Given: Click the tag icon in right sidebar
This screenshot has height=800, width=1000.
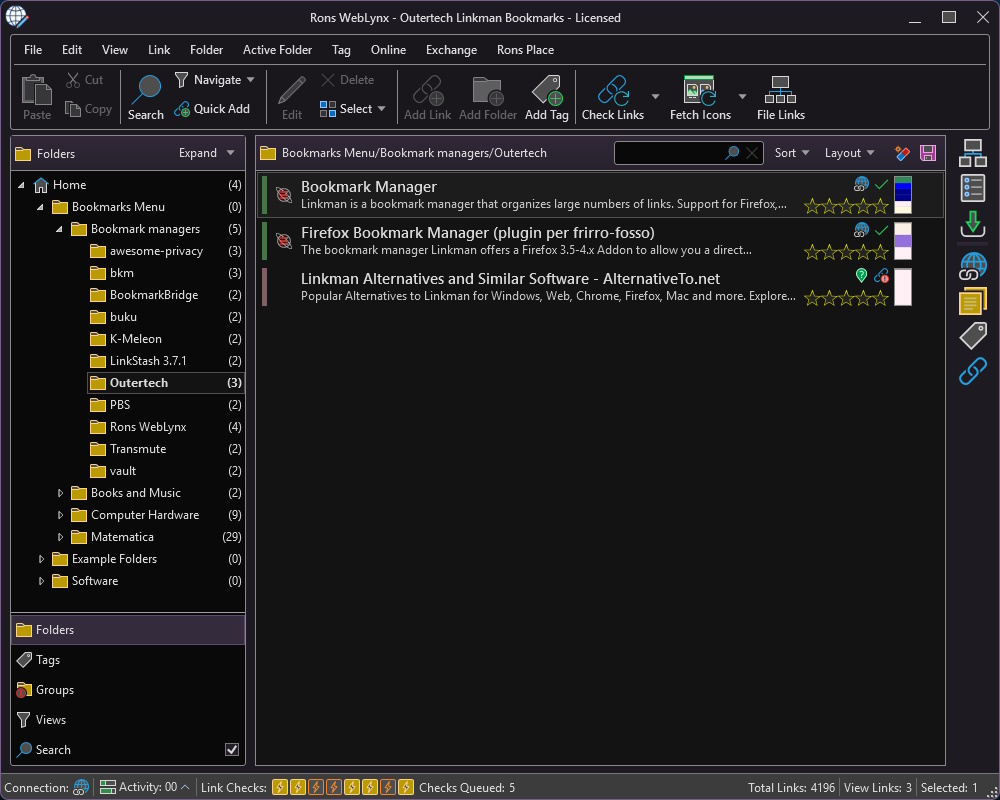Looking at the screenshot, I should click(x=973, y=336).
